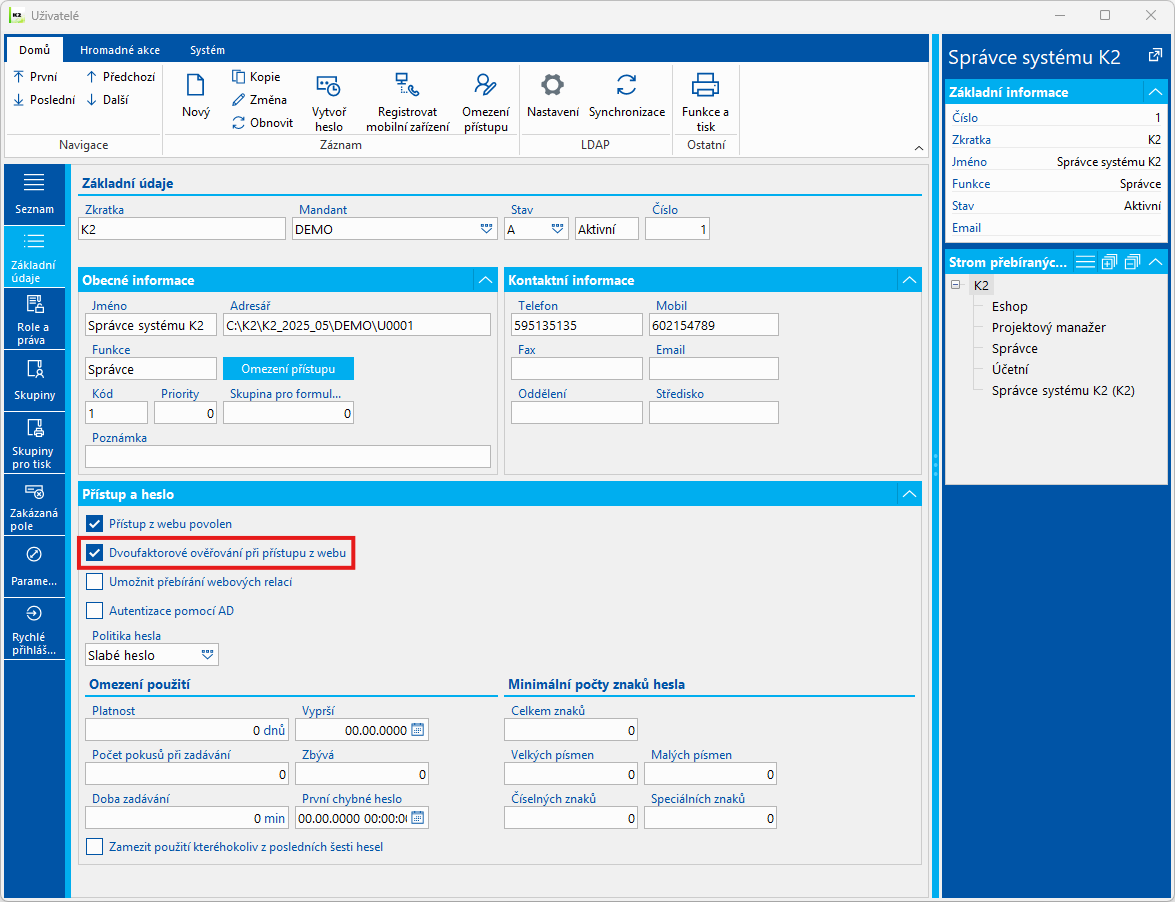The width and height of the screenshot is (1175, 902).
Task: Open the Systém ribbon tab
Action: 207,50
